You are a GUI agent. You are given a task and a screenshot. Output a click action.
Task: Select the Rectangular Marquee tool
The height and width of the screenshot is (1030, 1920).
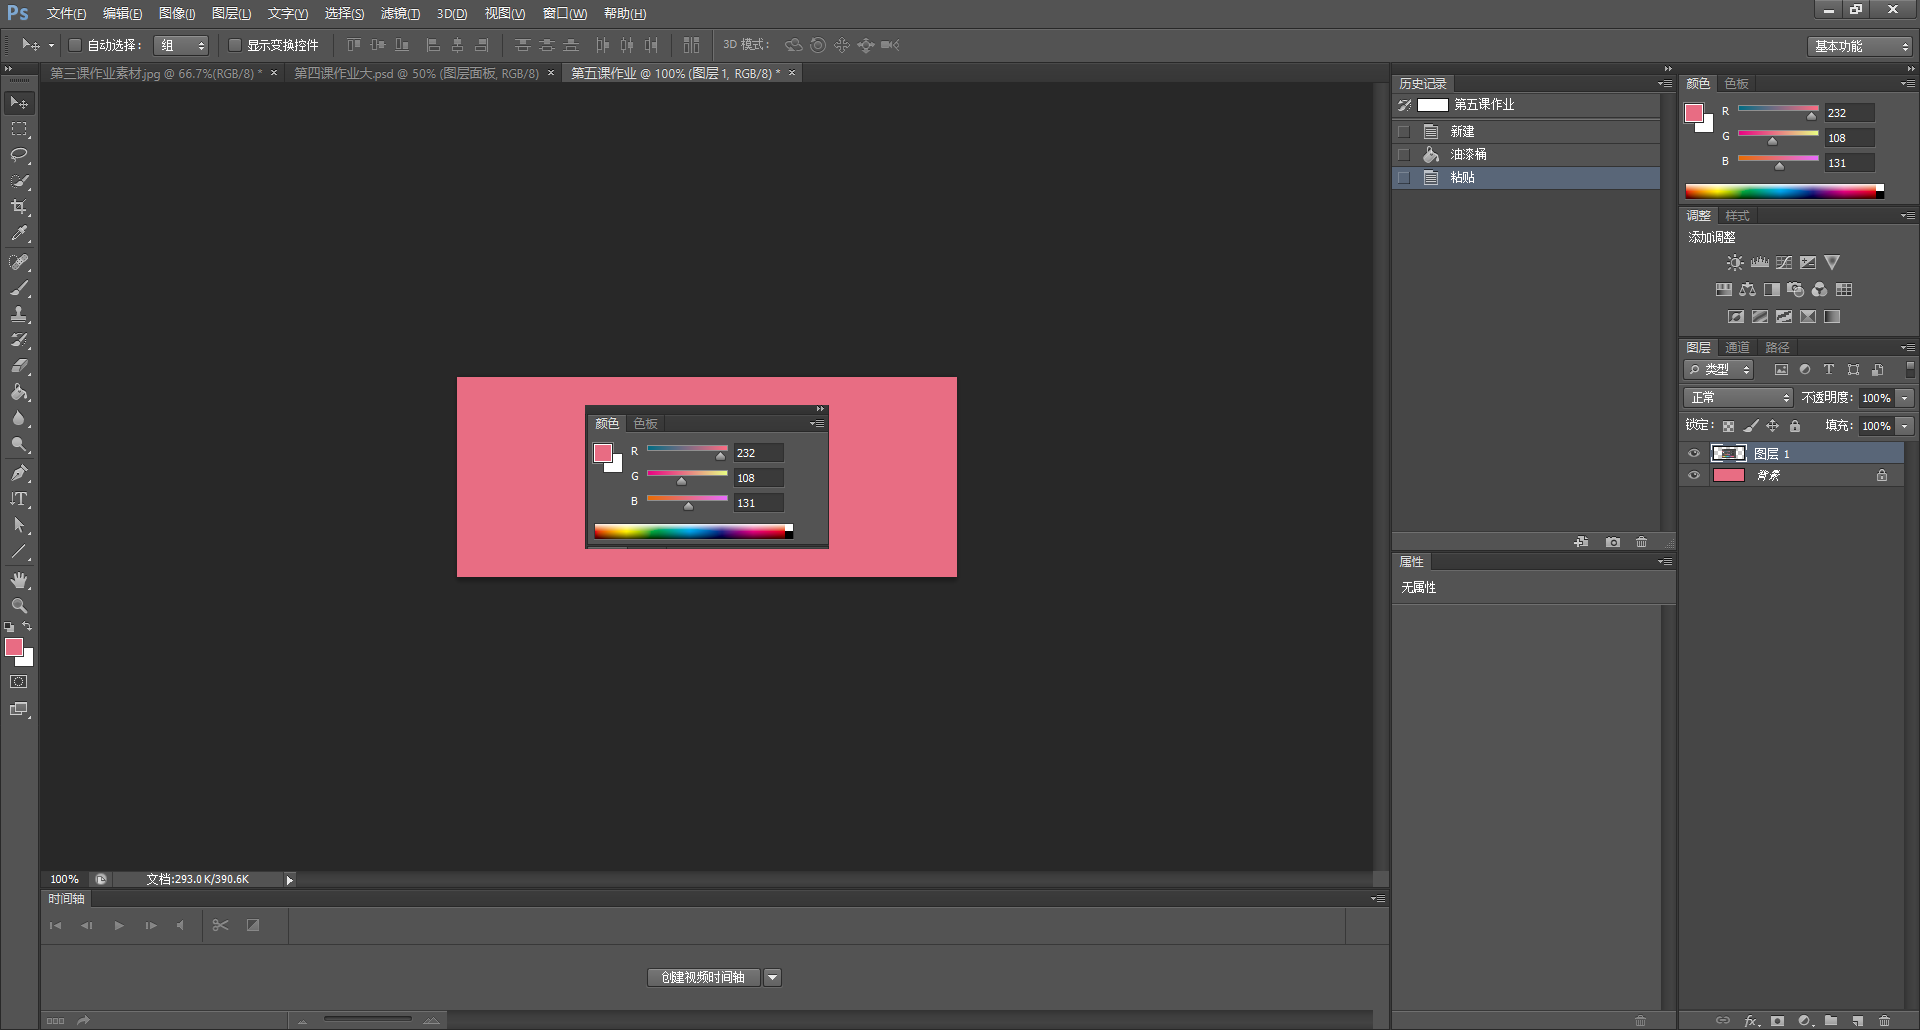(19, 129)
